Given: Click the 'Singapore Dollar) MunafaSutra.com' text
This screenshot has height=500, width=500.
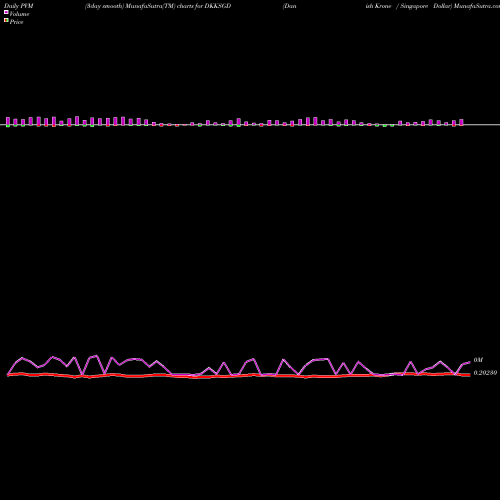Looking at the screenshot, I should (x=450, y=6).
